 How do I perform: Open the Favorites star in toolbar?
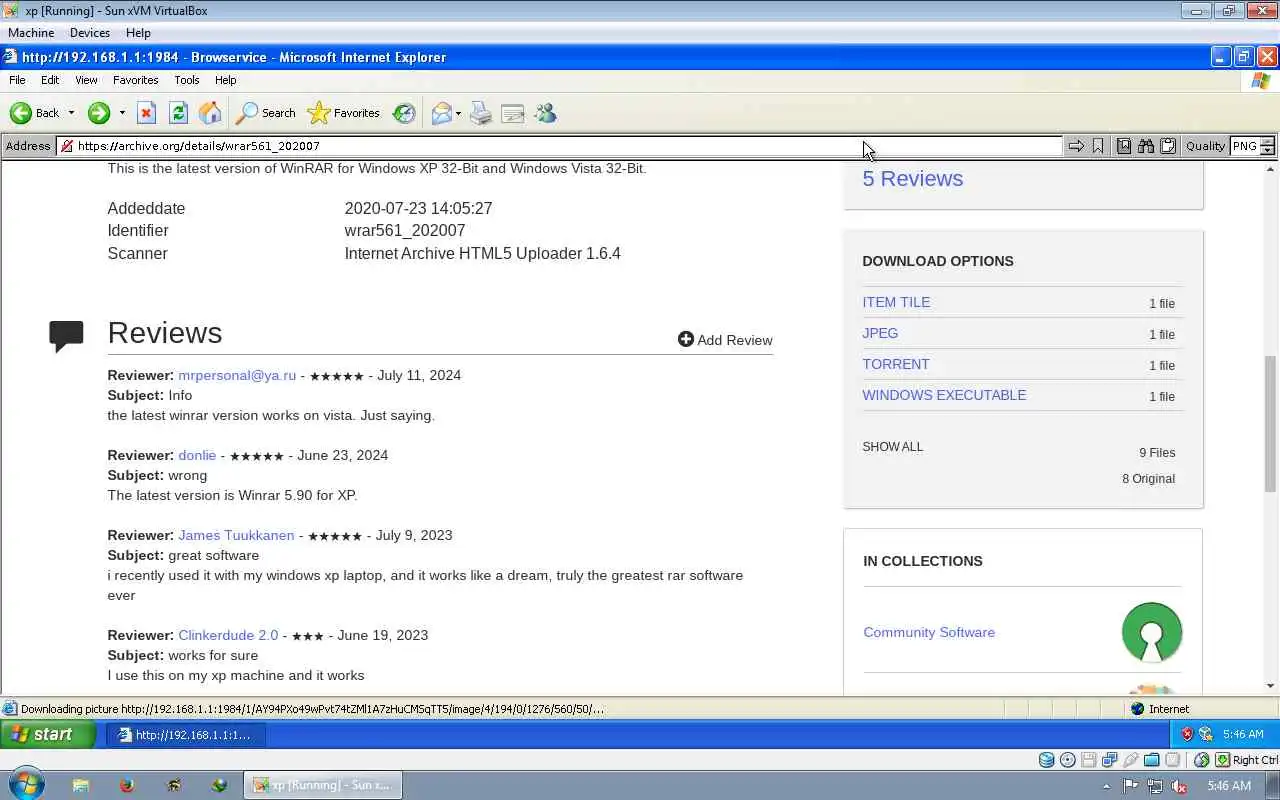point(343,113)
